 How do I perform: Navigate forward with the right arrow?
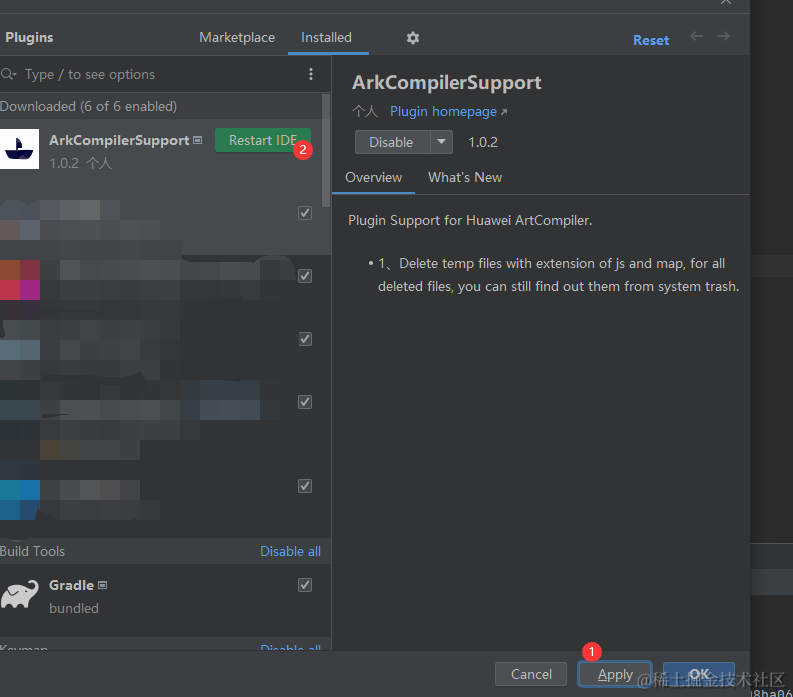coord(723,36)
